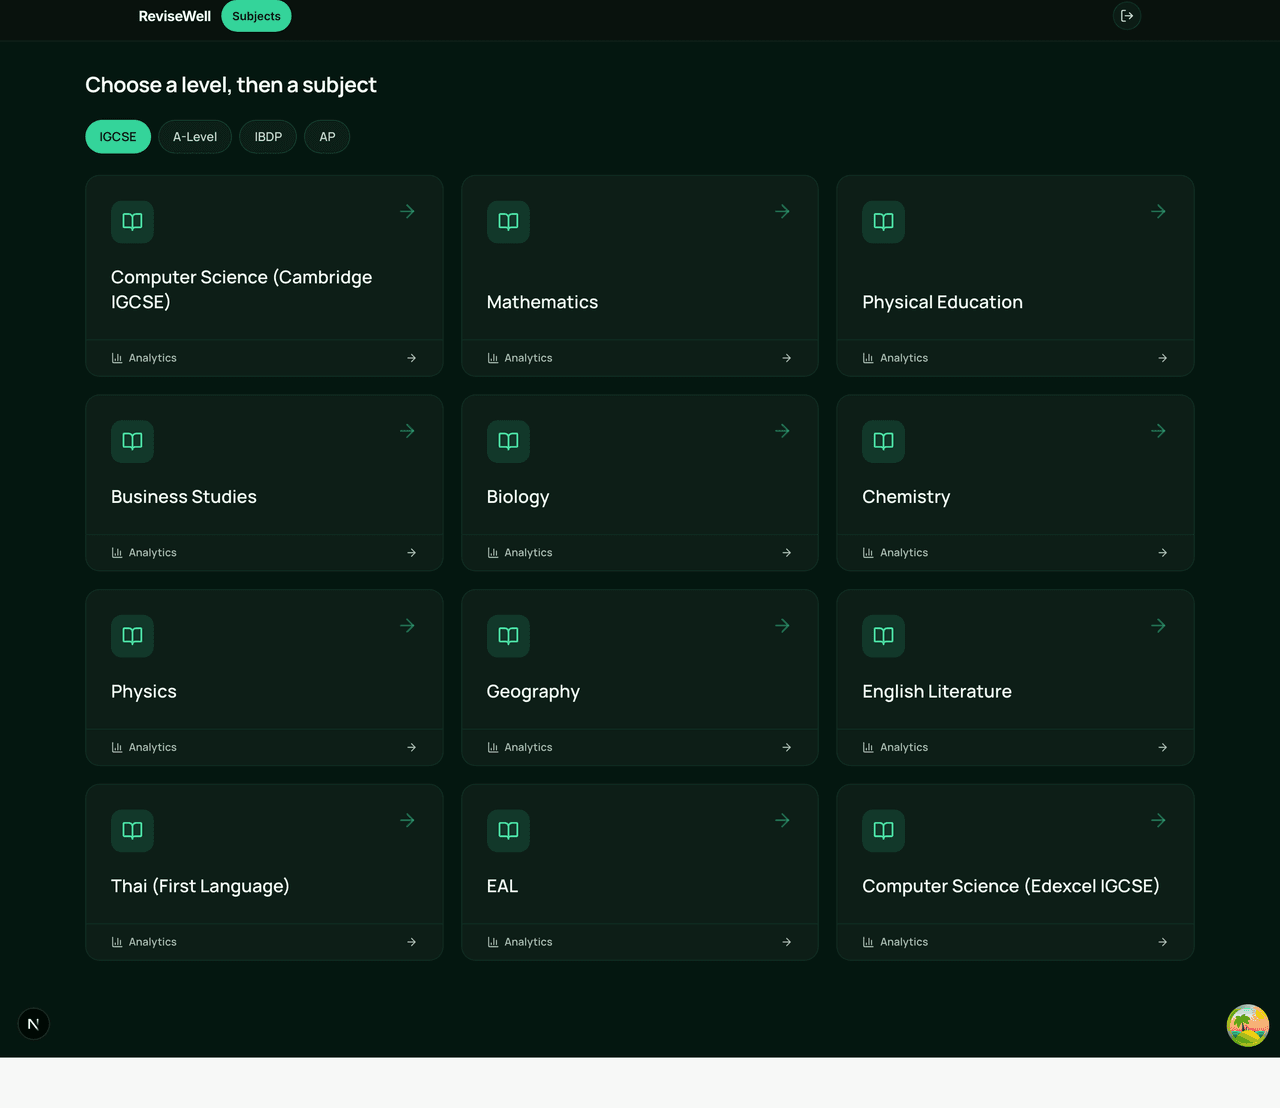Click the Analytics row arrow under Mathematics
This screenshot has height=1108, width=1280.
click(x=787, y=358)
